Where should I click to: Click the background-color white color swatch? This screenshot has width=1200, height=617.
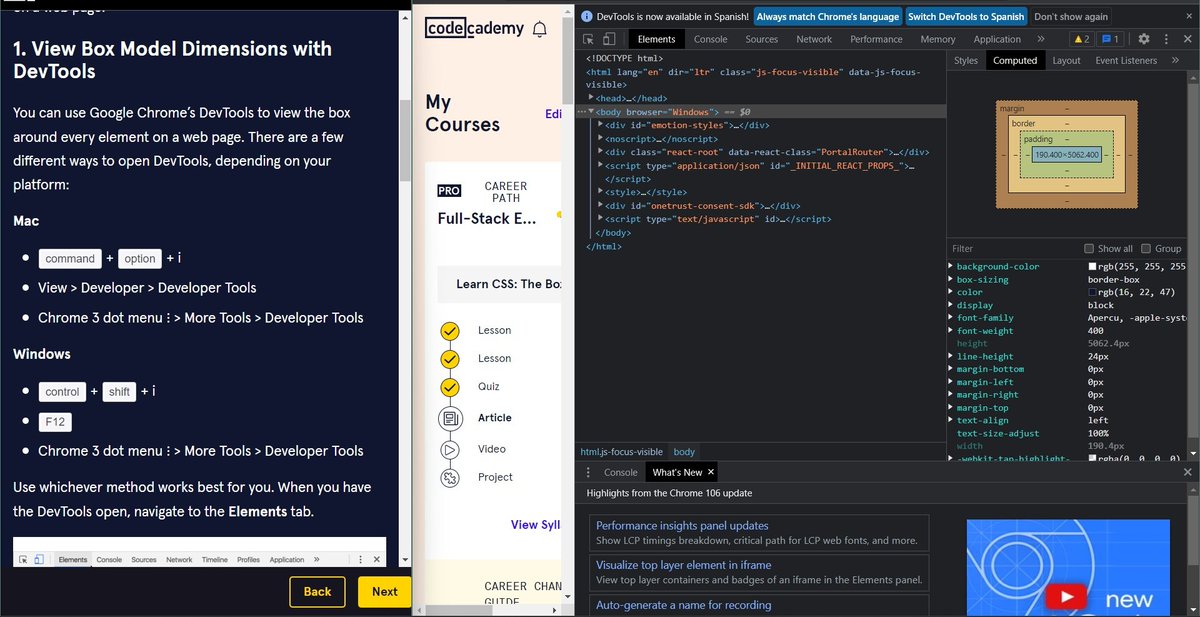[x=1092, y=267]
